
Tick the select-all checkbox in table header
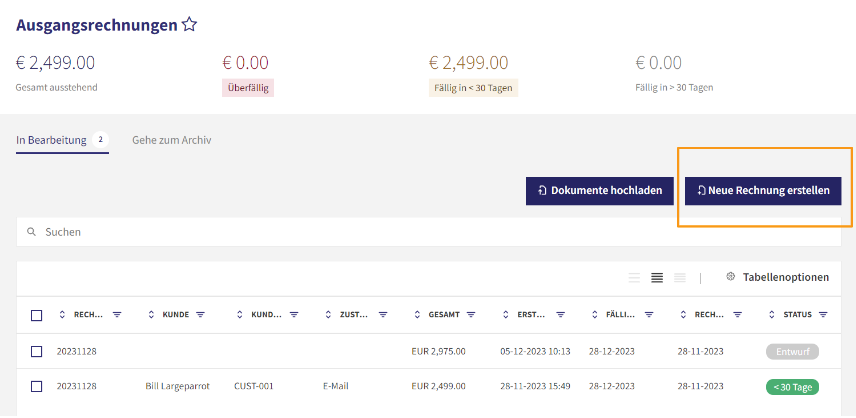[37, 315]
